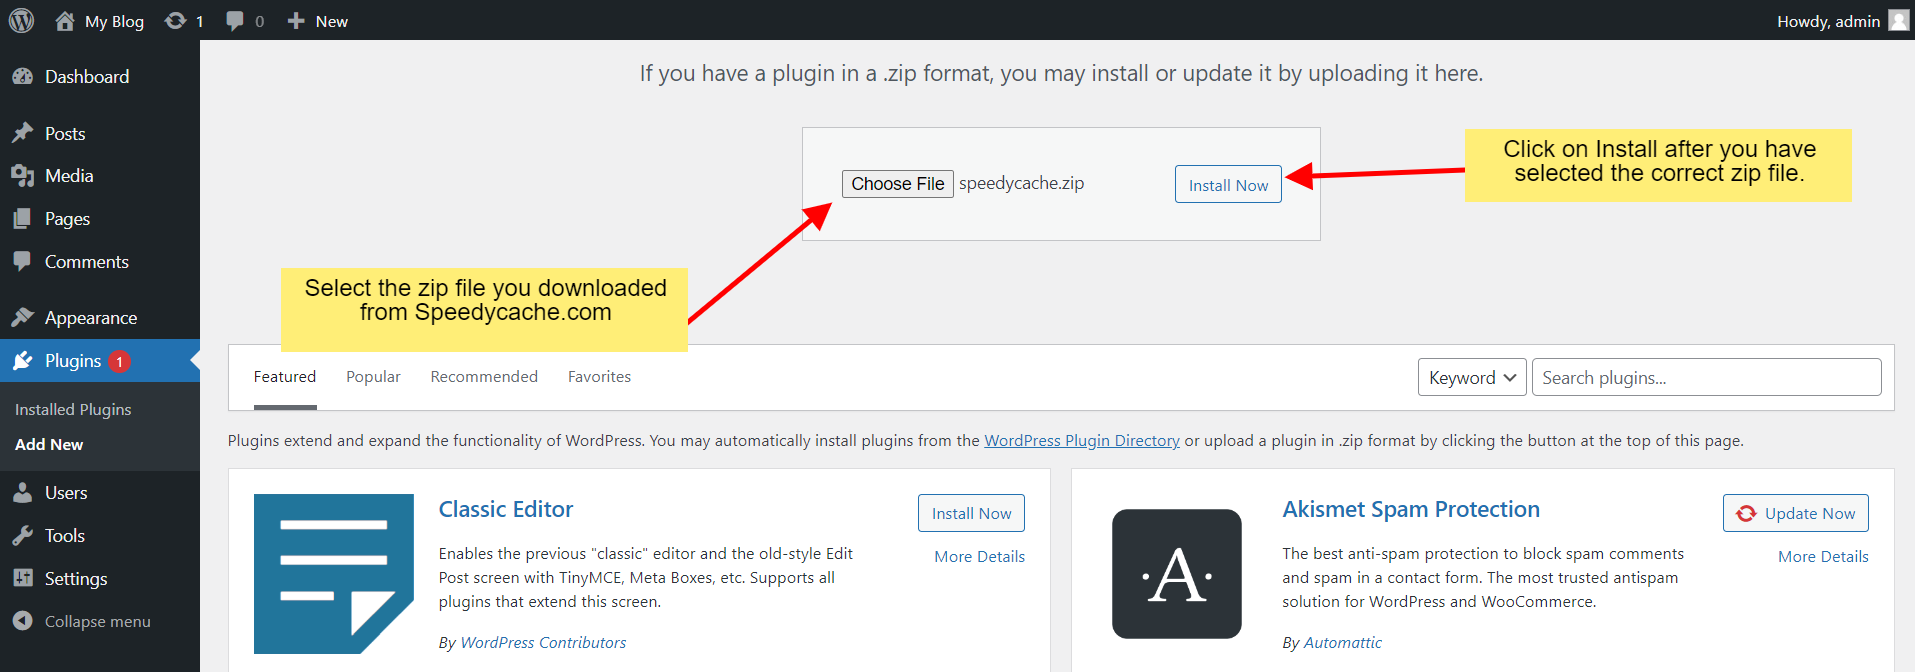Viewport: 1915px width, 672px height.
Task: Install the Classic Editor plugin
Action: pos(971,513)
